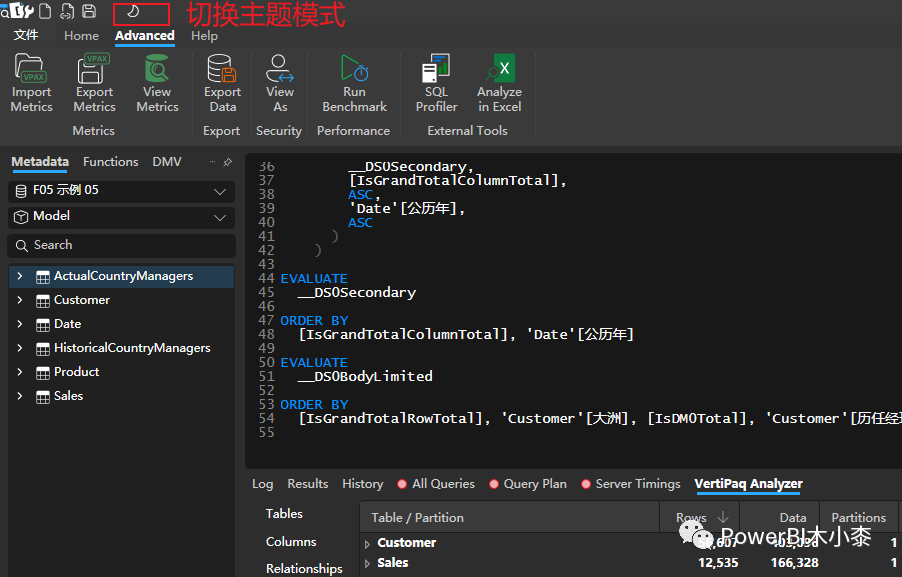Select the VertiPaq Analyzer tab
This screenshot has width=902, height=577.
point(748,484)
